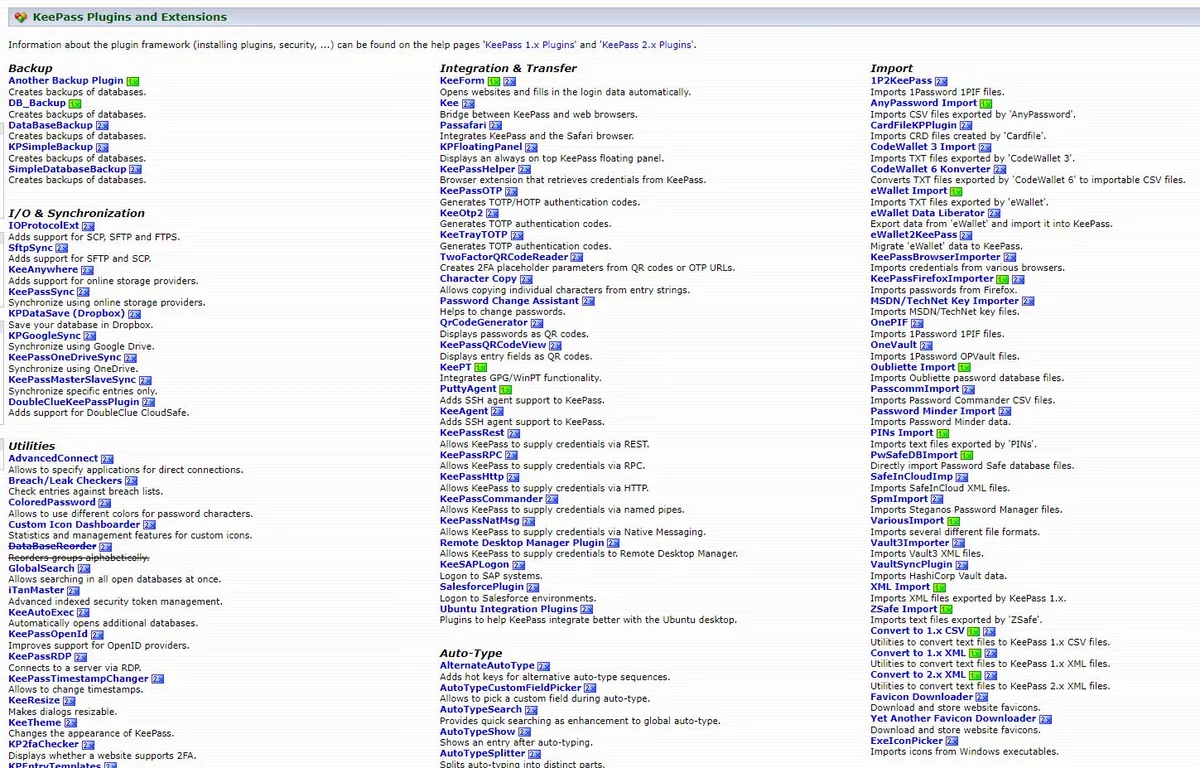Open the struck-through DataBaseReorder link
Image resolution: width=1200 pixels, height=768 pixels.
point(52,547)
